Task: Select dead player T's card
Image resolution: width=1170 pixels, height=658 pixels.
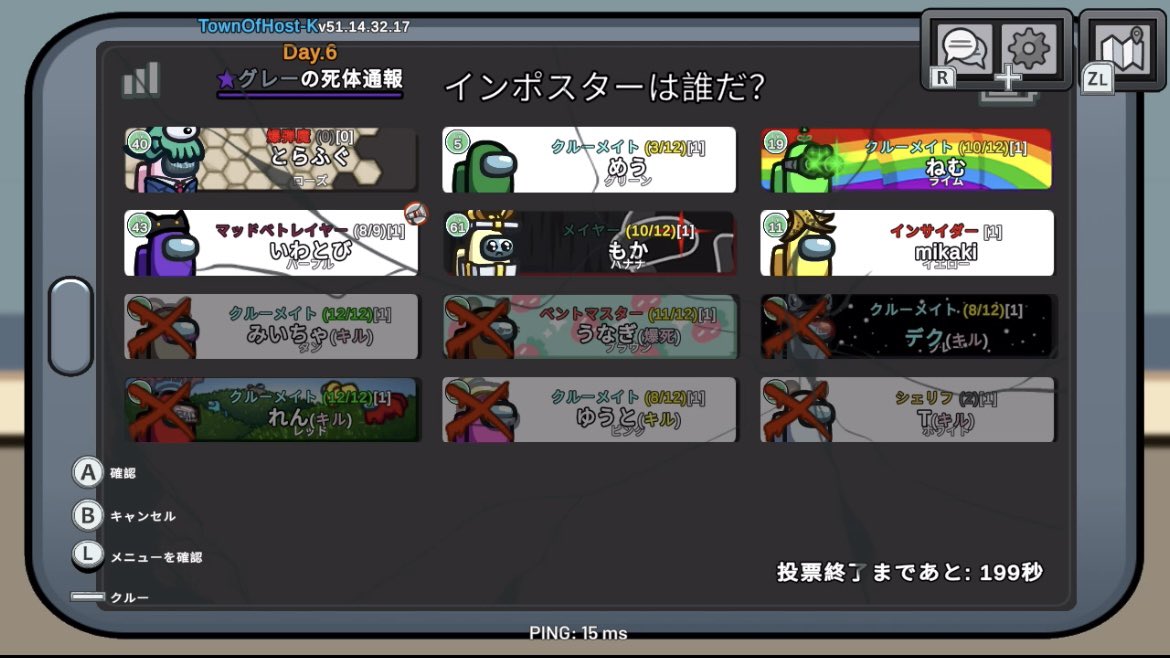Action: [907, 410]
